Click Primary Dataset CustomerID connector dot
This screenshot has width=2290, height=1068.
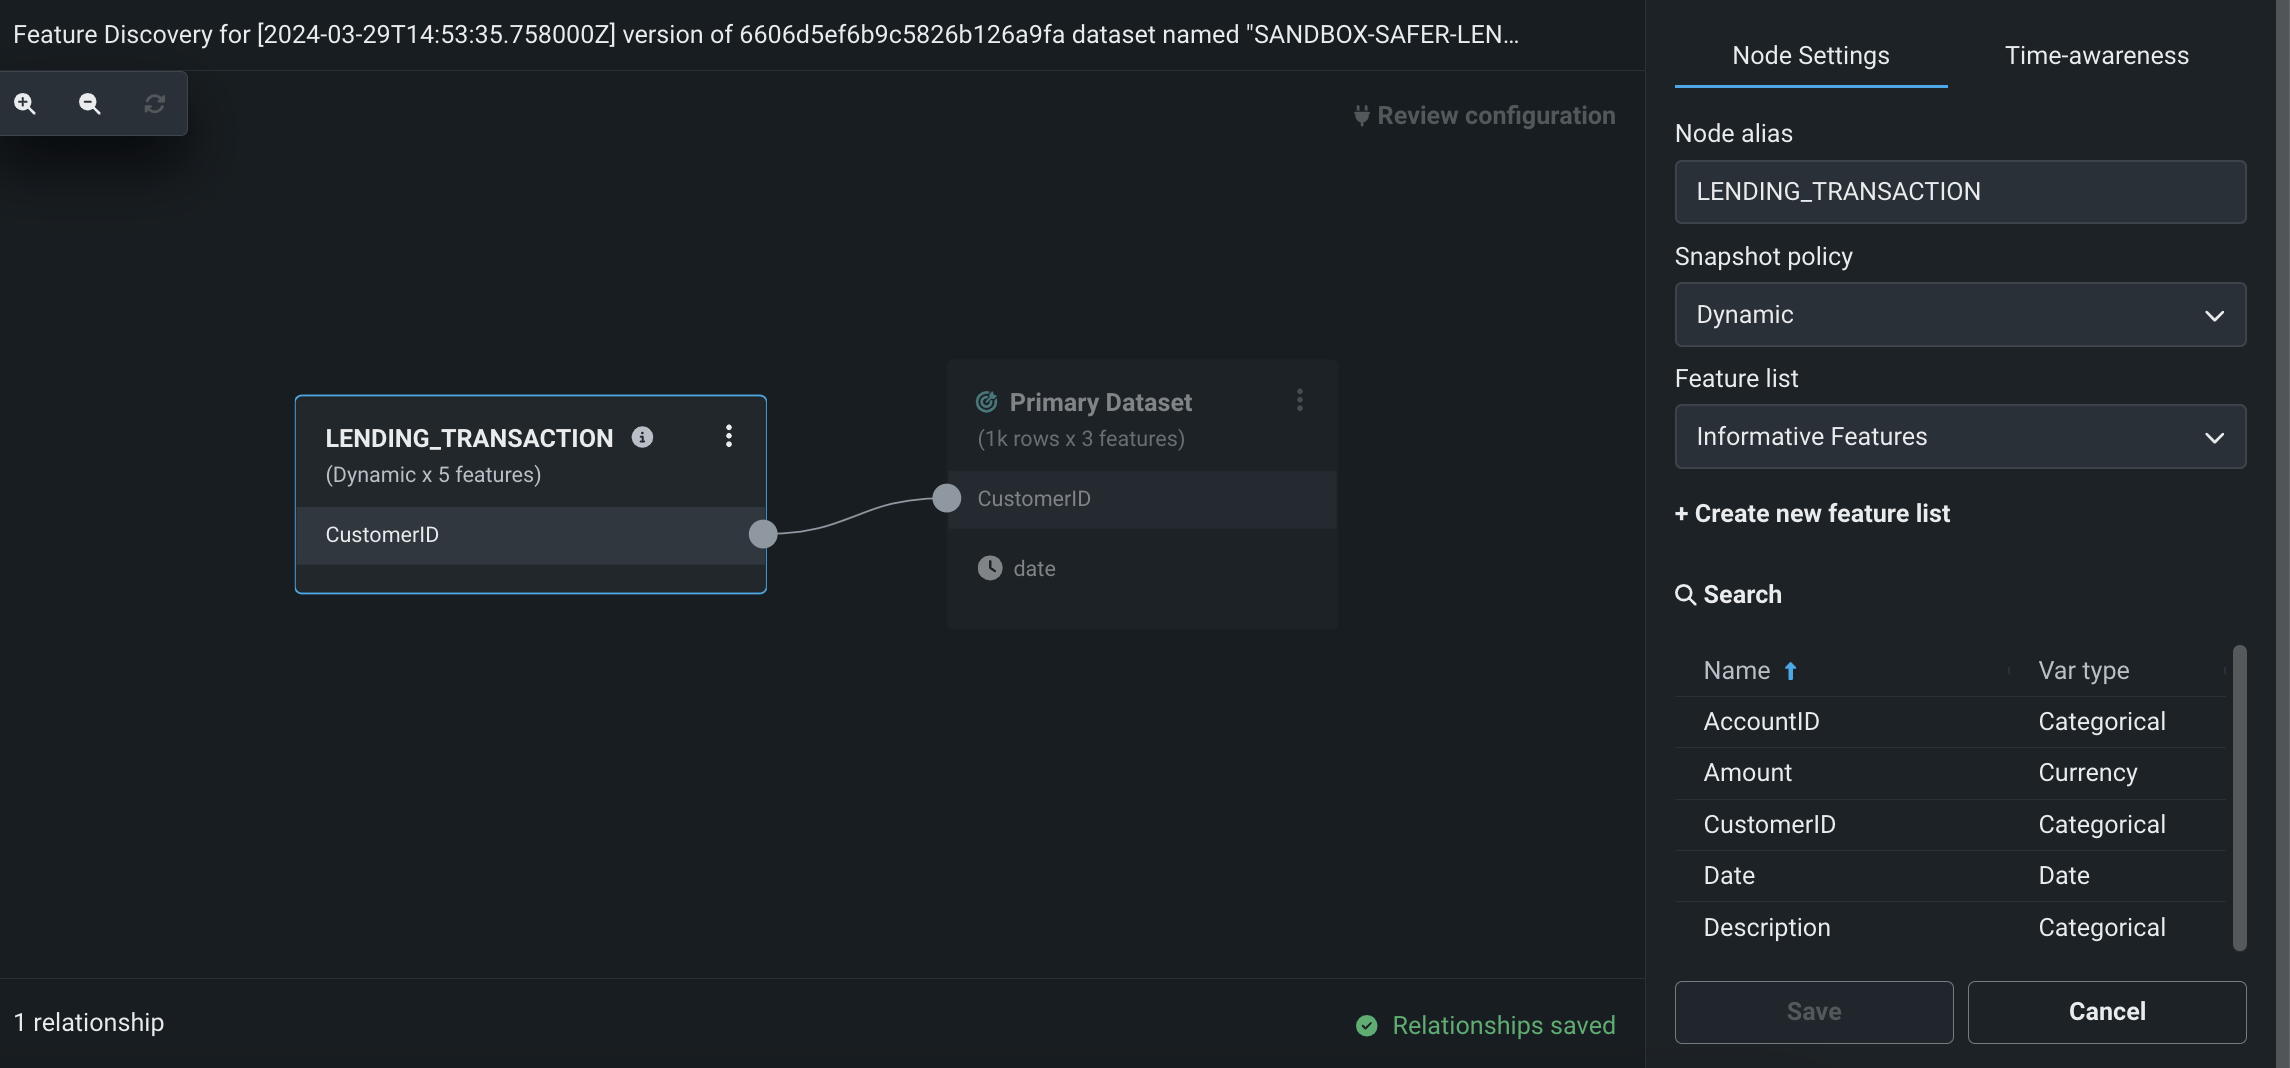click(946, 498)
